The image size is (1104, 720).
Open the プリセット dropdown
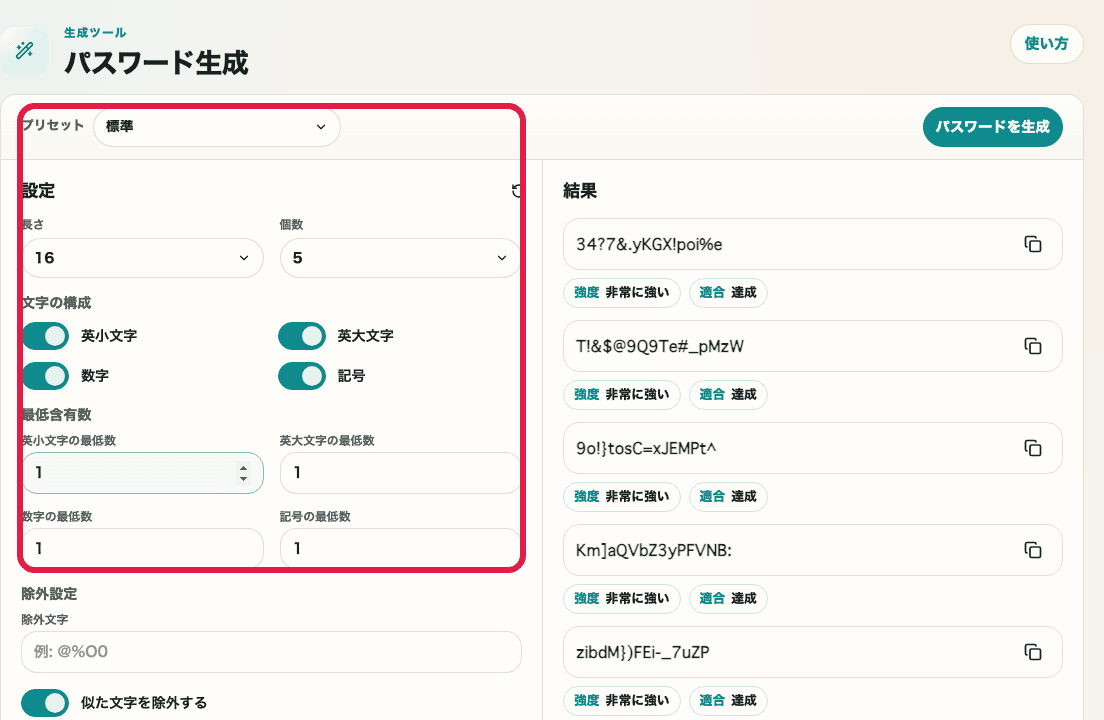217,127
